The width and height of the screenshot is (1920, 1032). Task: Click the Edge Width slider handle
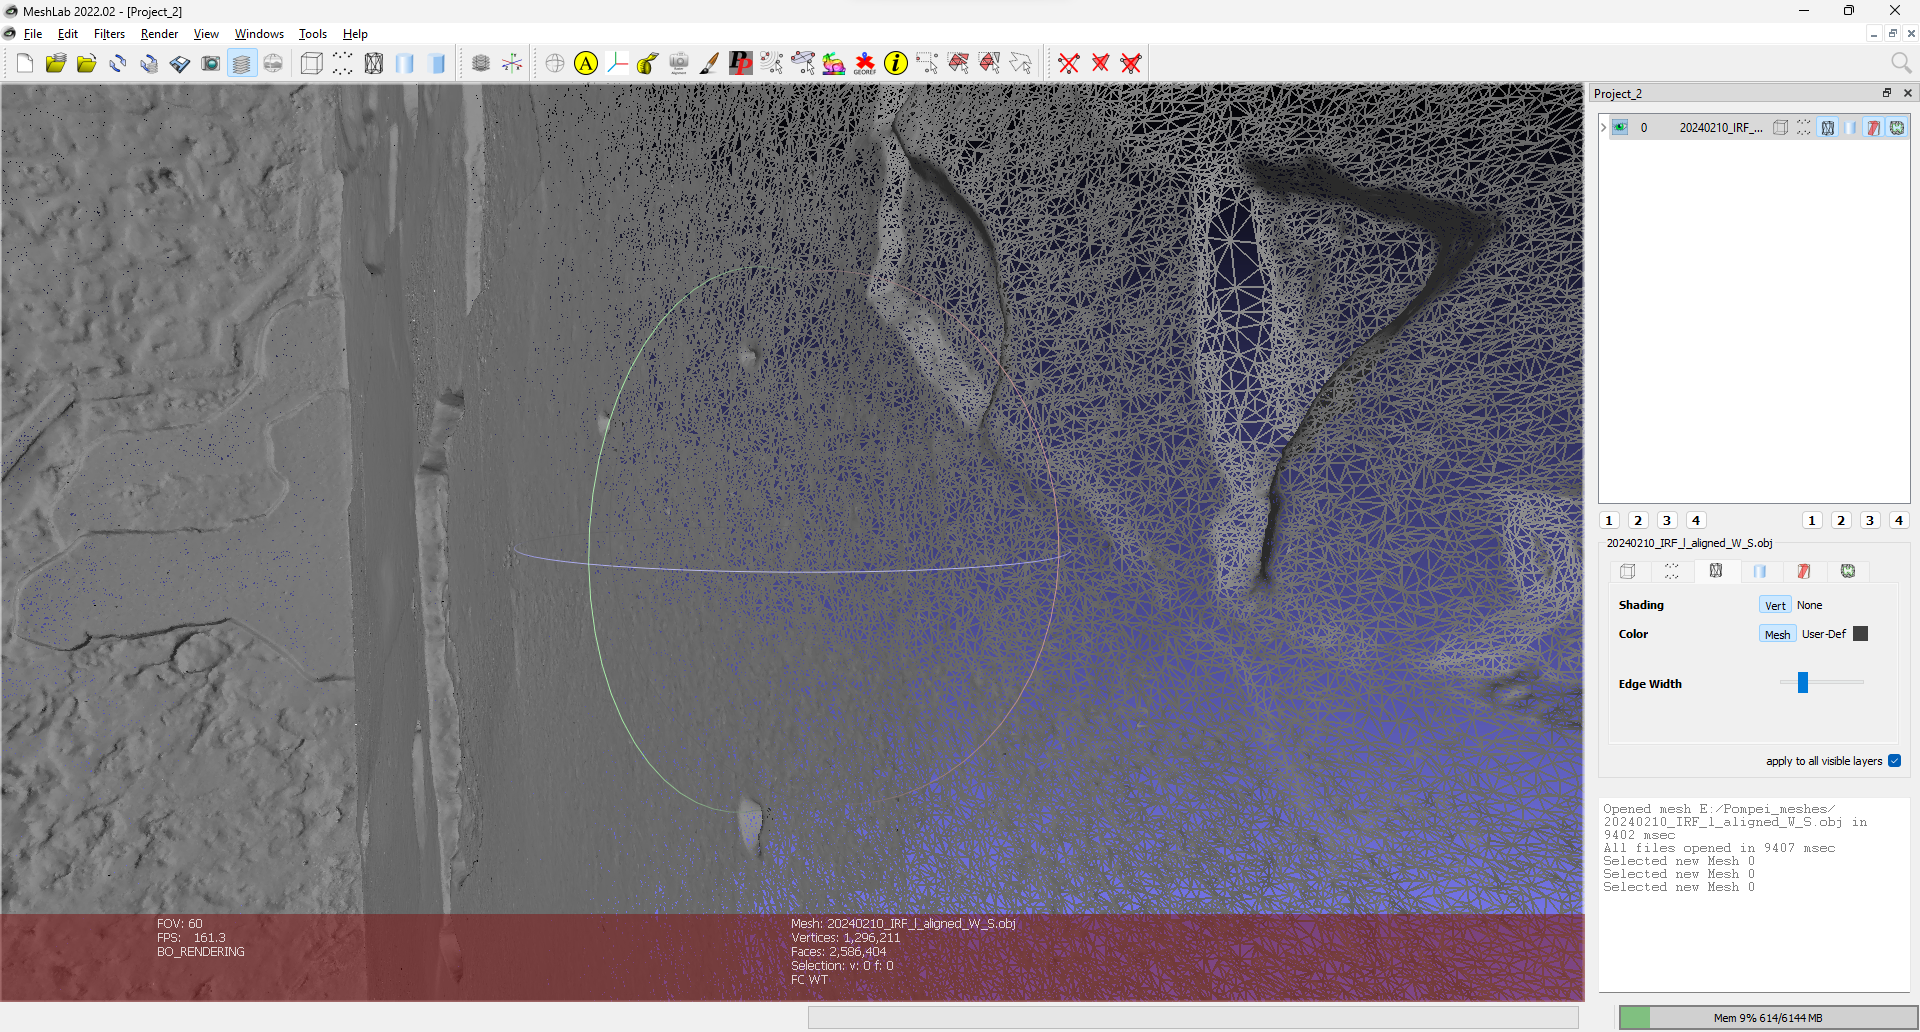point(1803,682)
